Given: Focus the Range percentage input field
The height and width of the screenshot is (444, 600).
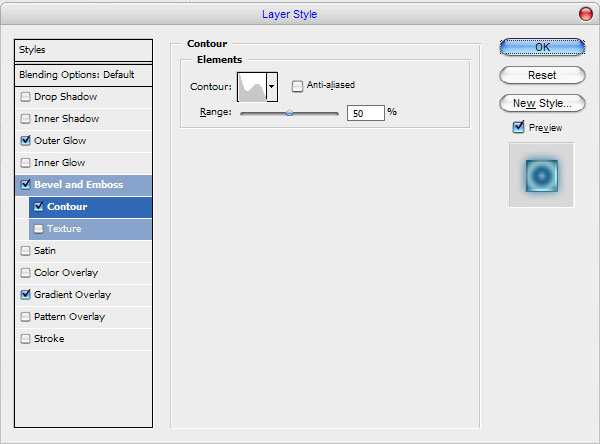Looking at the screenshot, I should point(365,113).
